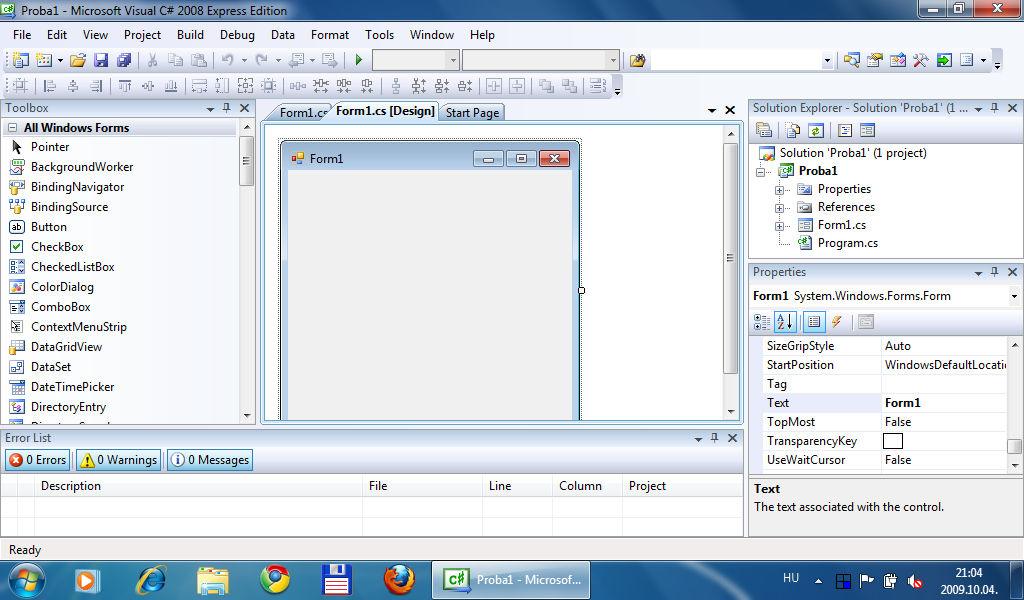The height and width of the screenshot is (600, 1024).
Task: Click the Properties grid scrollbar thumb
Action: [1014, 446]
